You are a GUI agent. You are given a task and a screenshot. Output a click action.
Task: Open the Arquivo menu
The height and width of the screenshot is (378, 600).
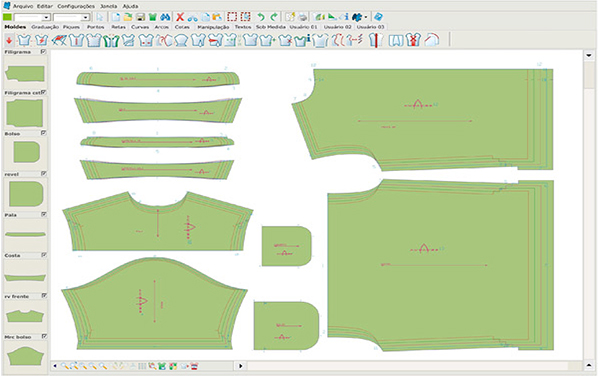click(23, 6)
